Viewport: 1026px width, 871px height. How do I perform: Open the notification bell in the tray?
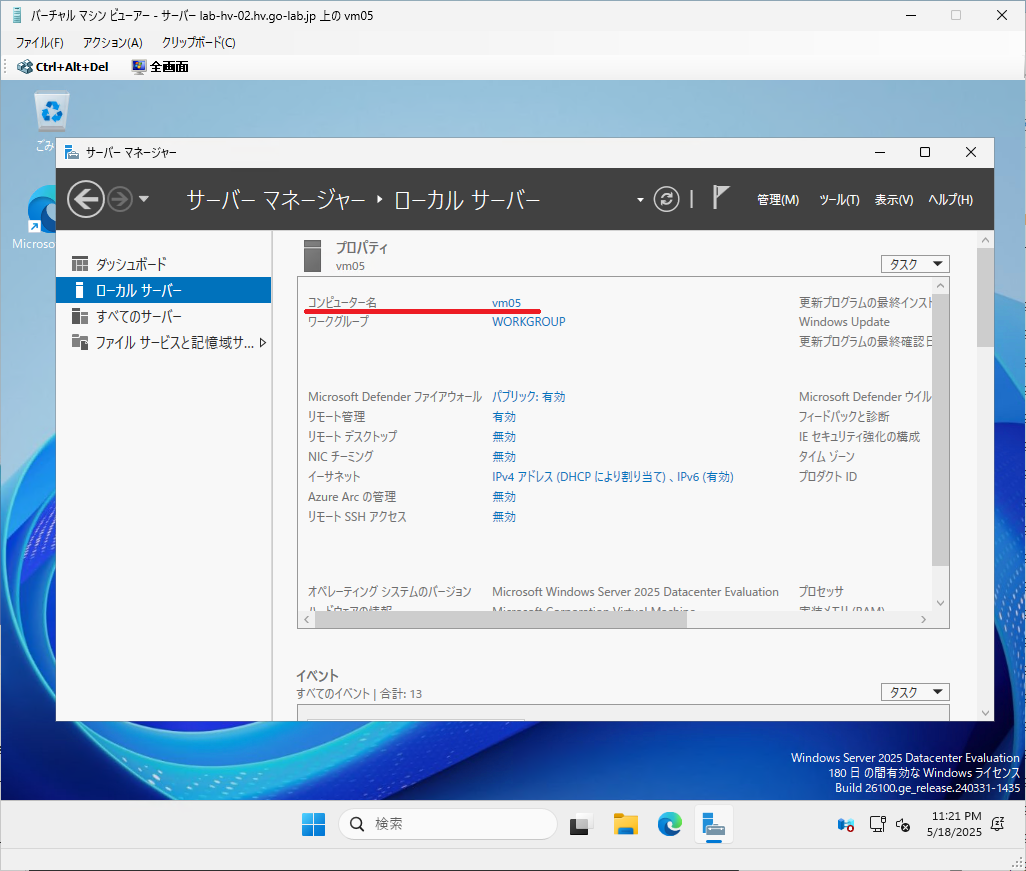998,825
